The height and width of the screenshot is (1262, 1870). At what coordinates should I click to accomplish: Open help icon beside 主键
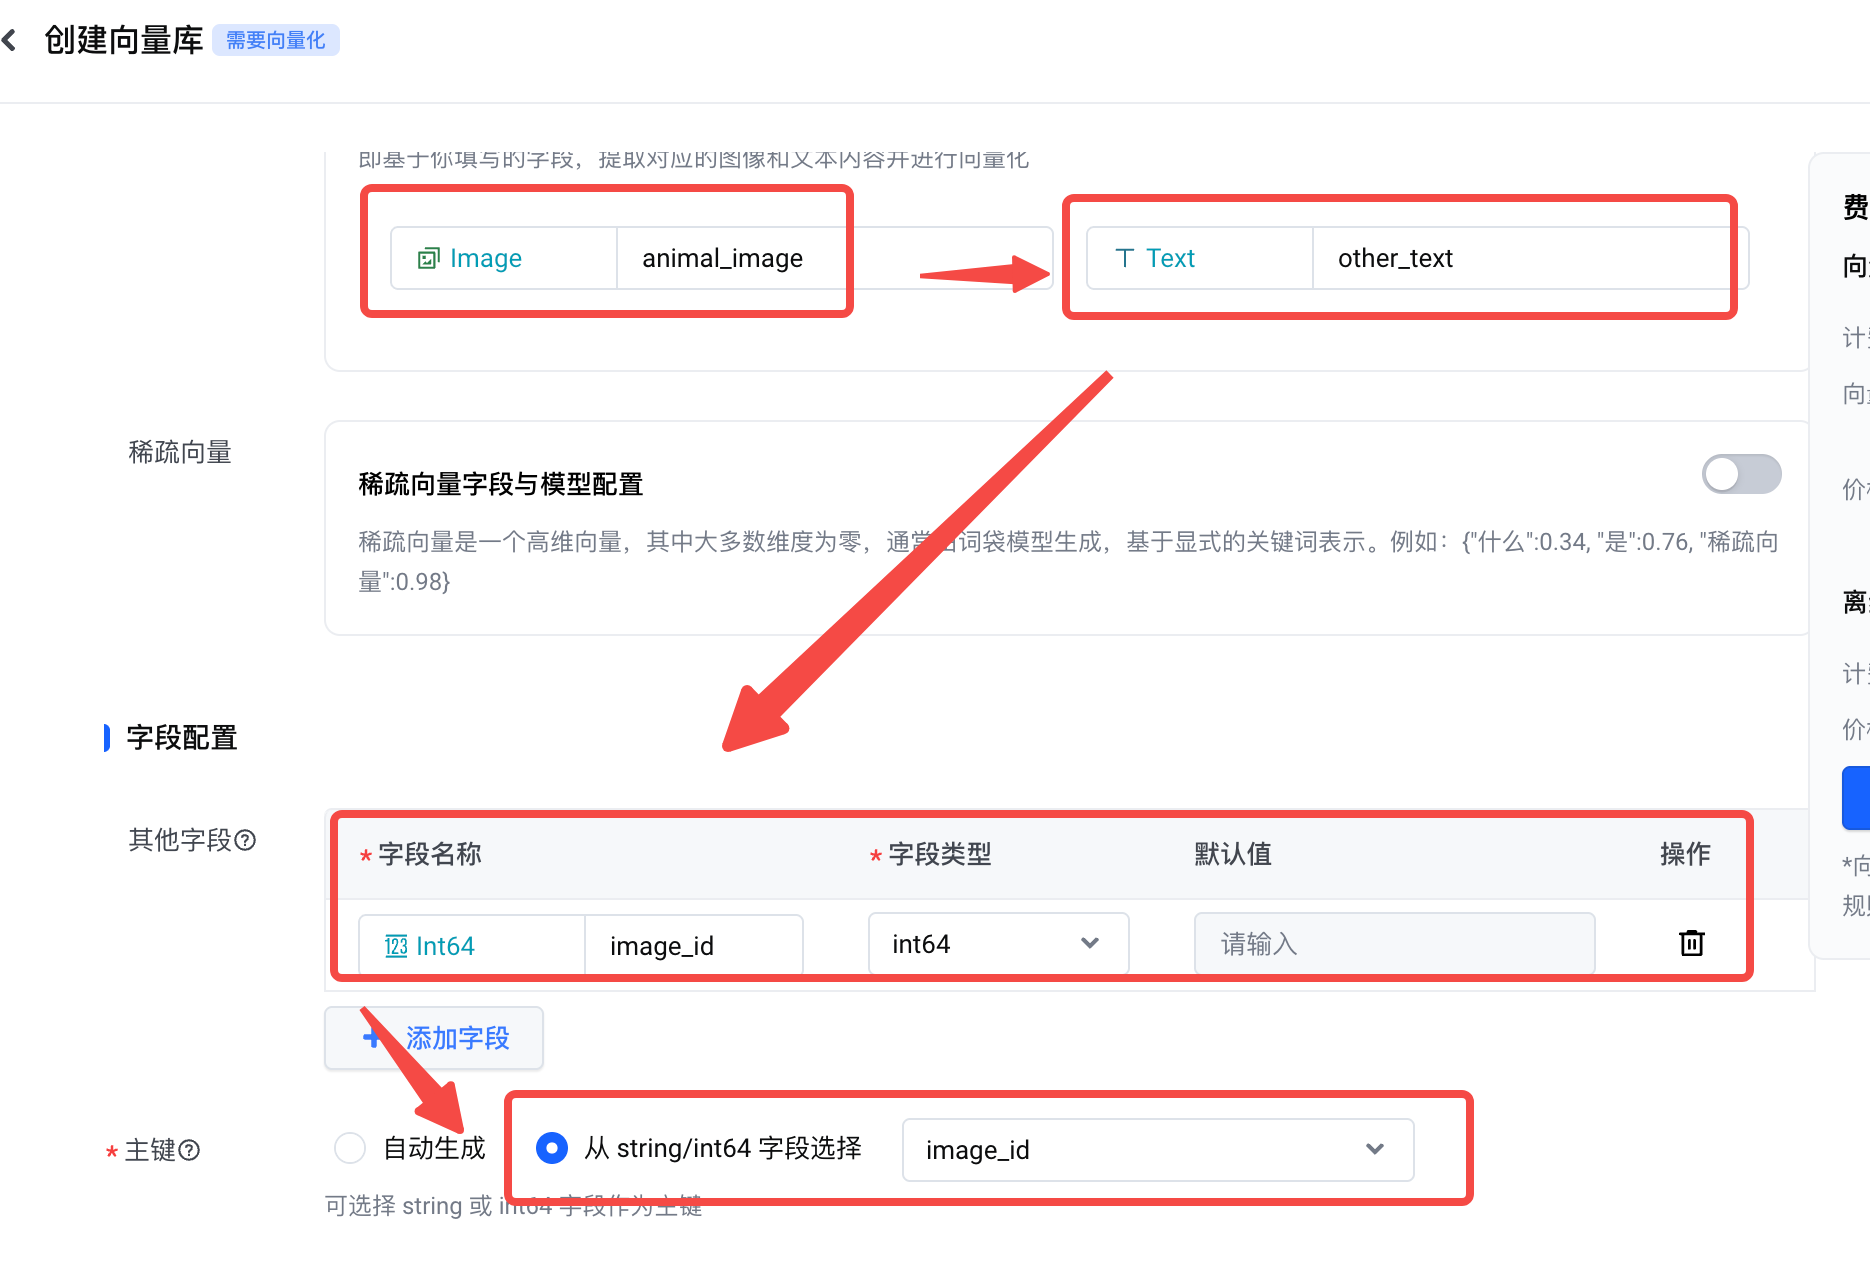pos(189,1150)
